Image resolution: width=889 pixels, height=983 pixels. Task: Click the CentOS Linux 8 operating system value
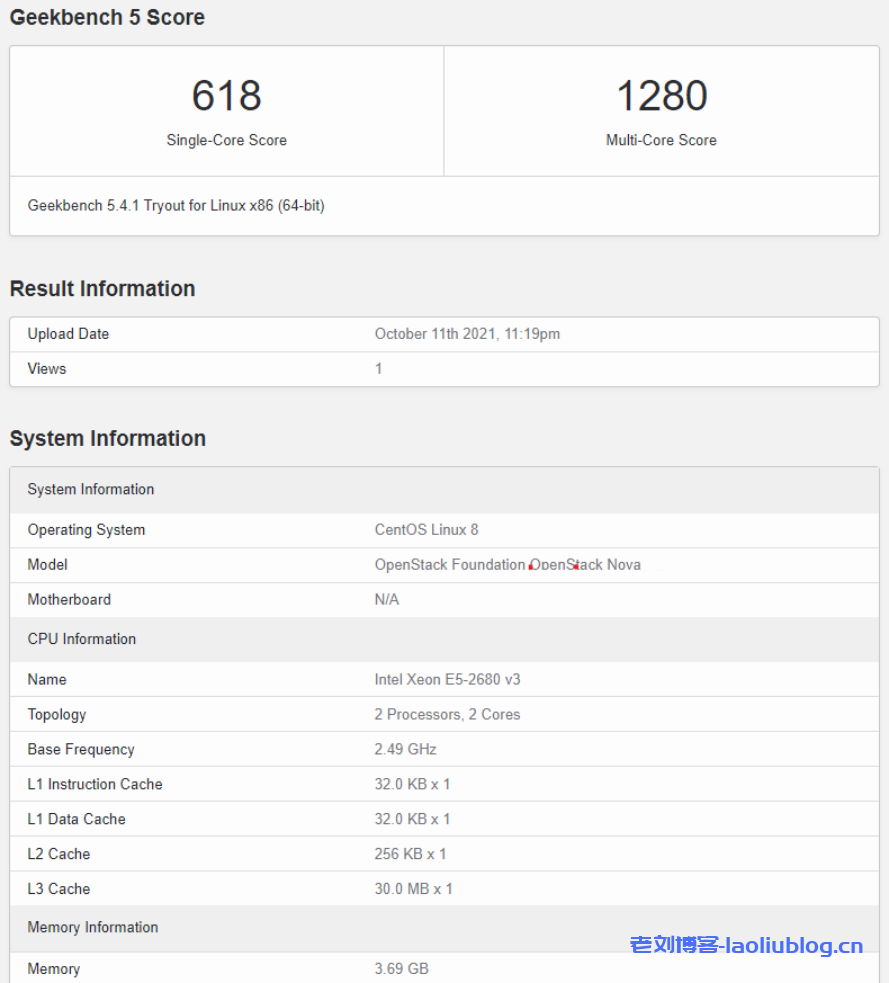tap(426, 530)
